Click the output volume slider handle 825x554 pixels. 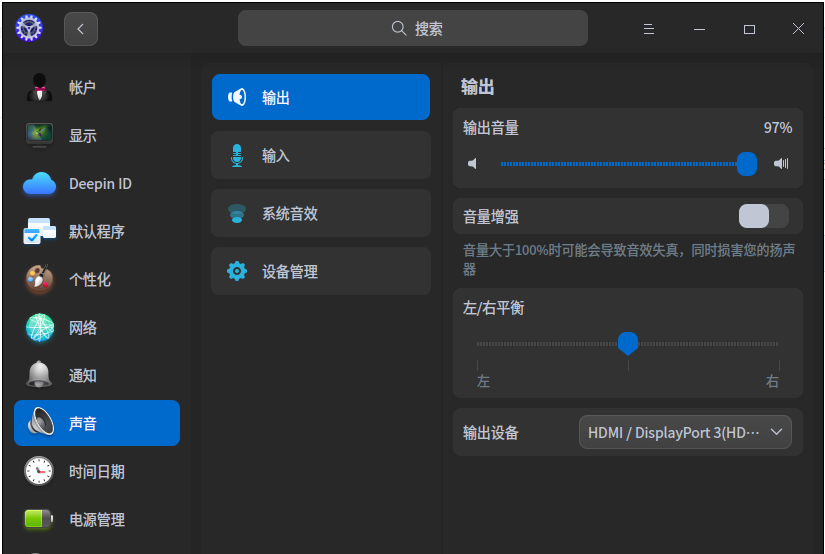tap(746, 164)
